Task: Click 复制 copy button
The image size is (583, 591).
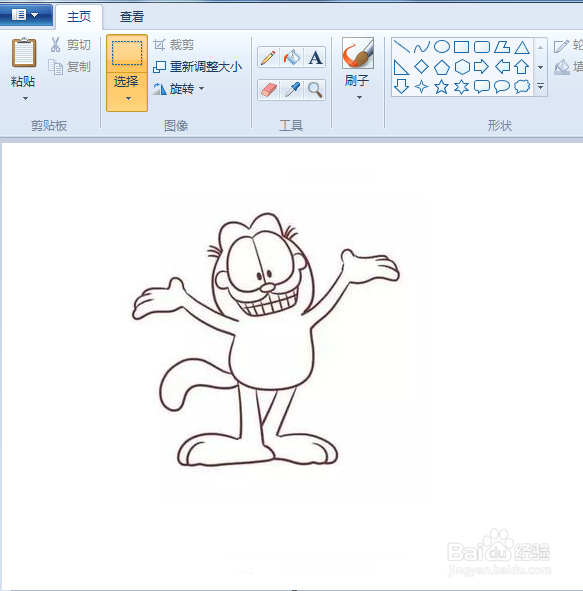Action: coord(70,67)
